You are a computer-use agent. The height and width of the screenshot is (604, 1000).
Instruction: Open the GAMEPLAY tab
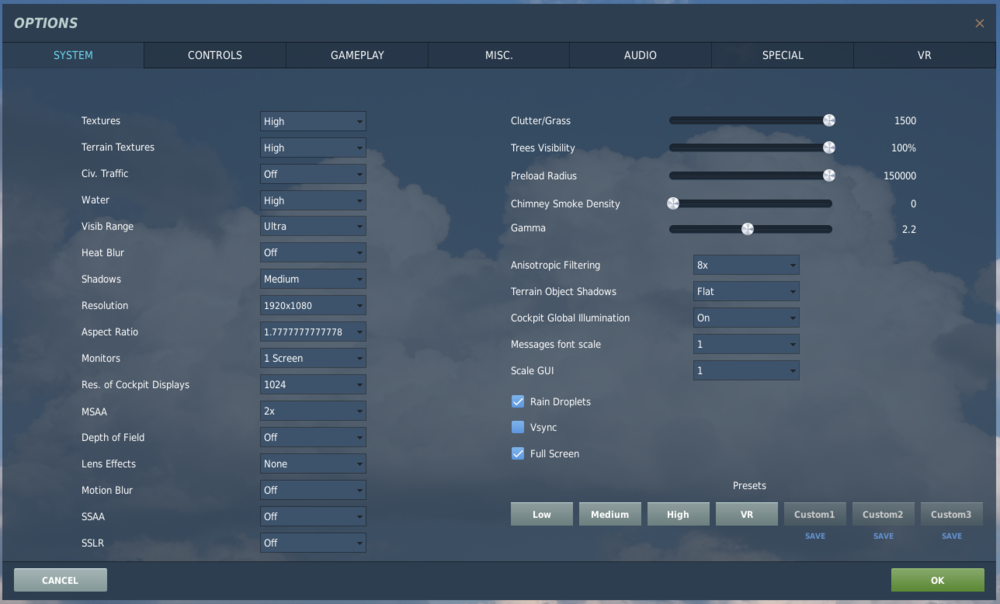(x=356, y=55)
